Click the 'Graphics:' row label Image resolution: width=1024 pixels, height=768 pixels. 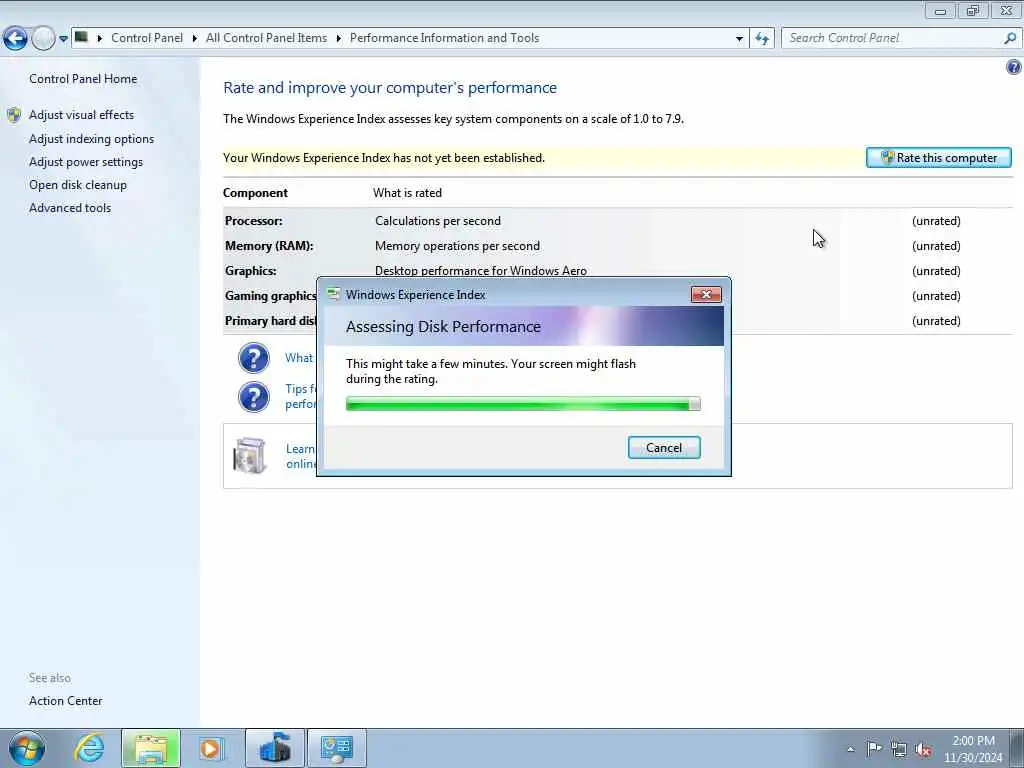click(250, 270)
